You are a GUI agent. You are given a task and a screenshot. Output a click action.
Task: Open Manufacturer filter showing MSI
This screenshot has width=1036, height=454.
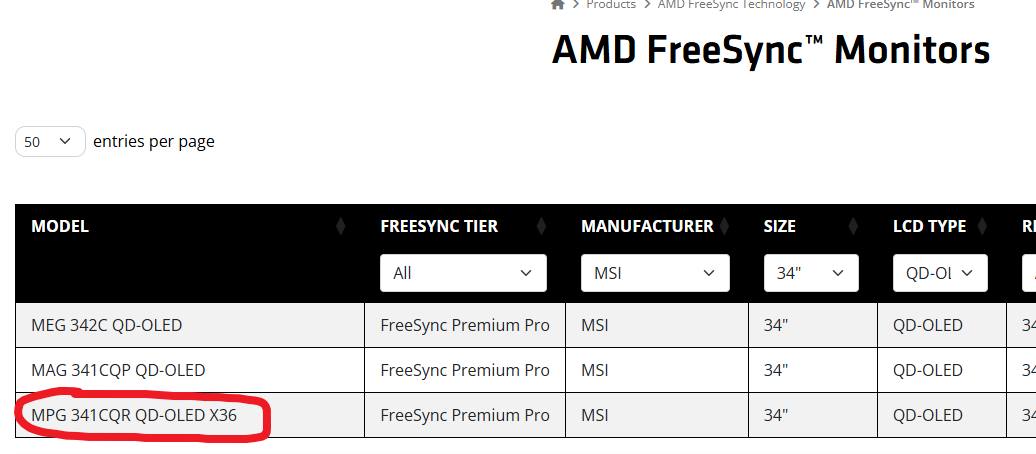coord(655,273)
